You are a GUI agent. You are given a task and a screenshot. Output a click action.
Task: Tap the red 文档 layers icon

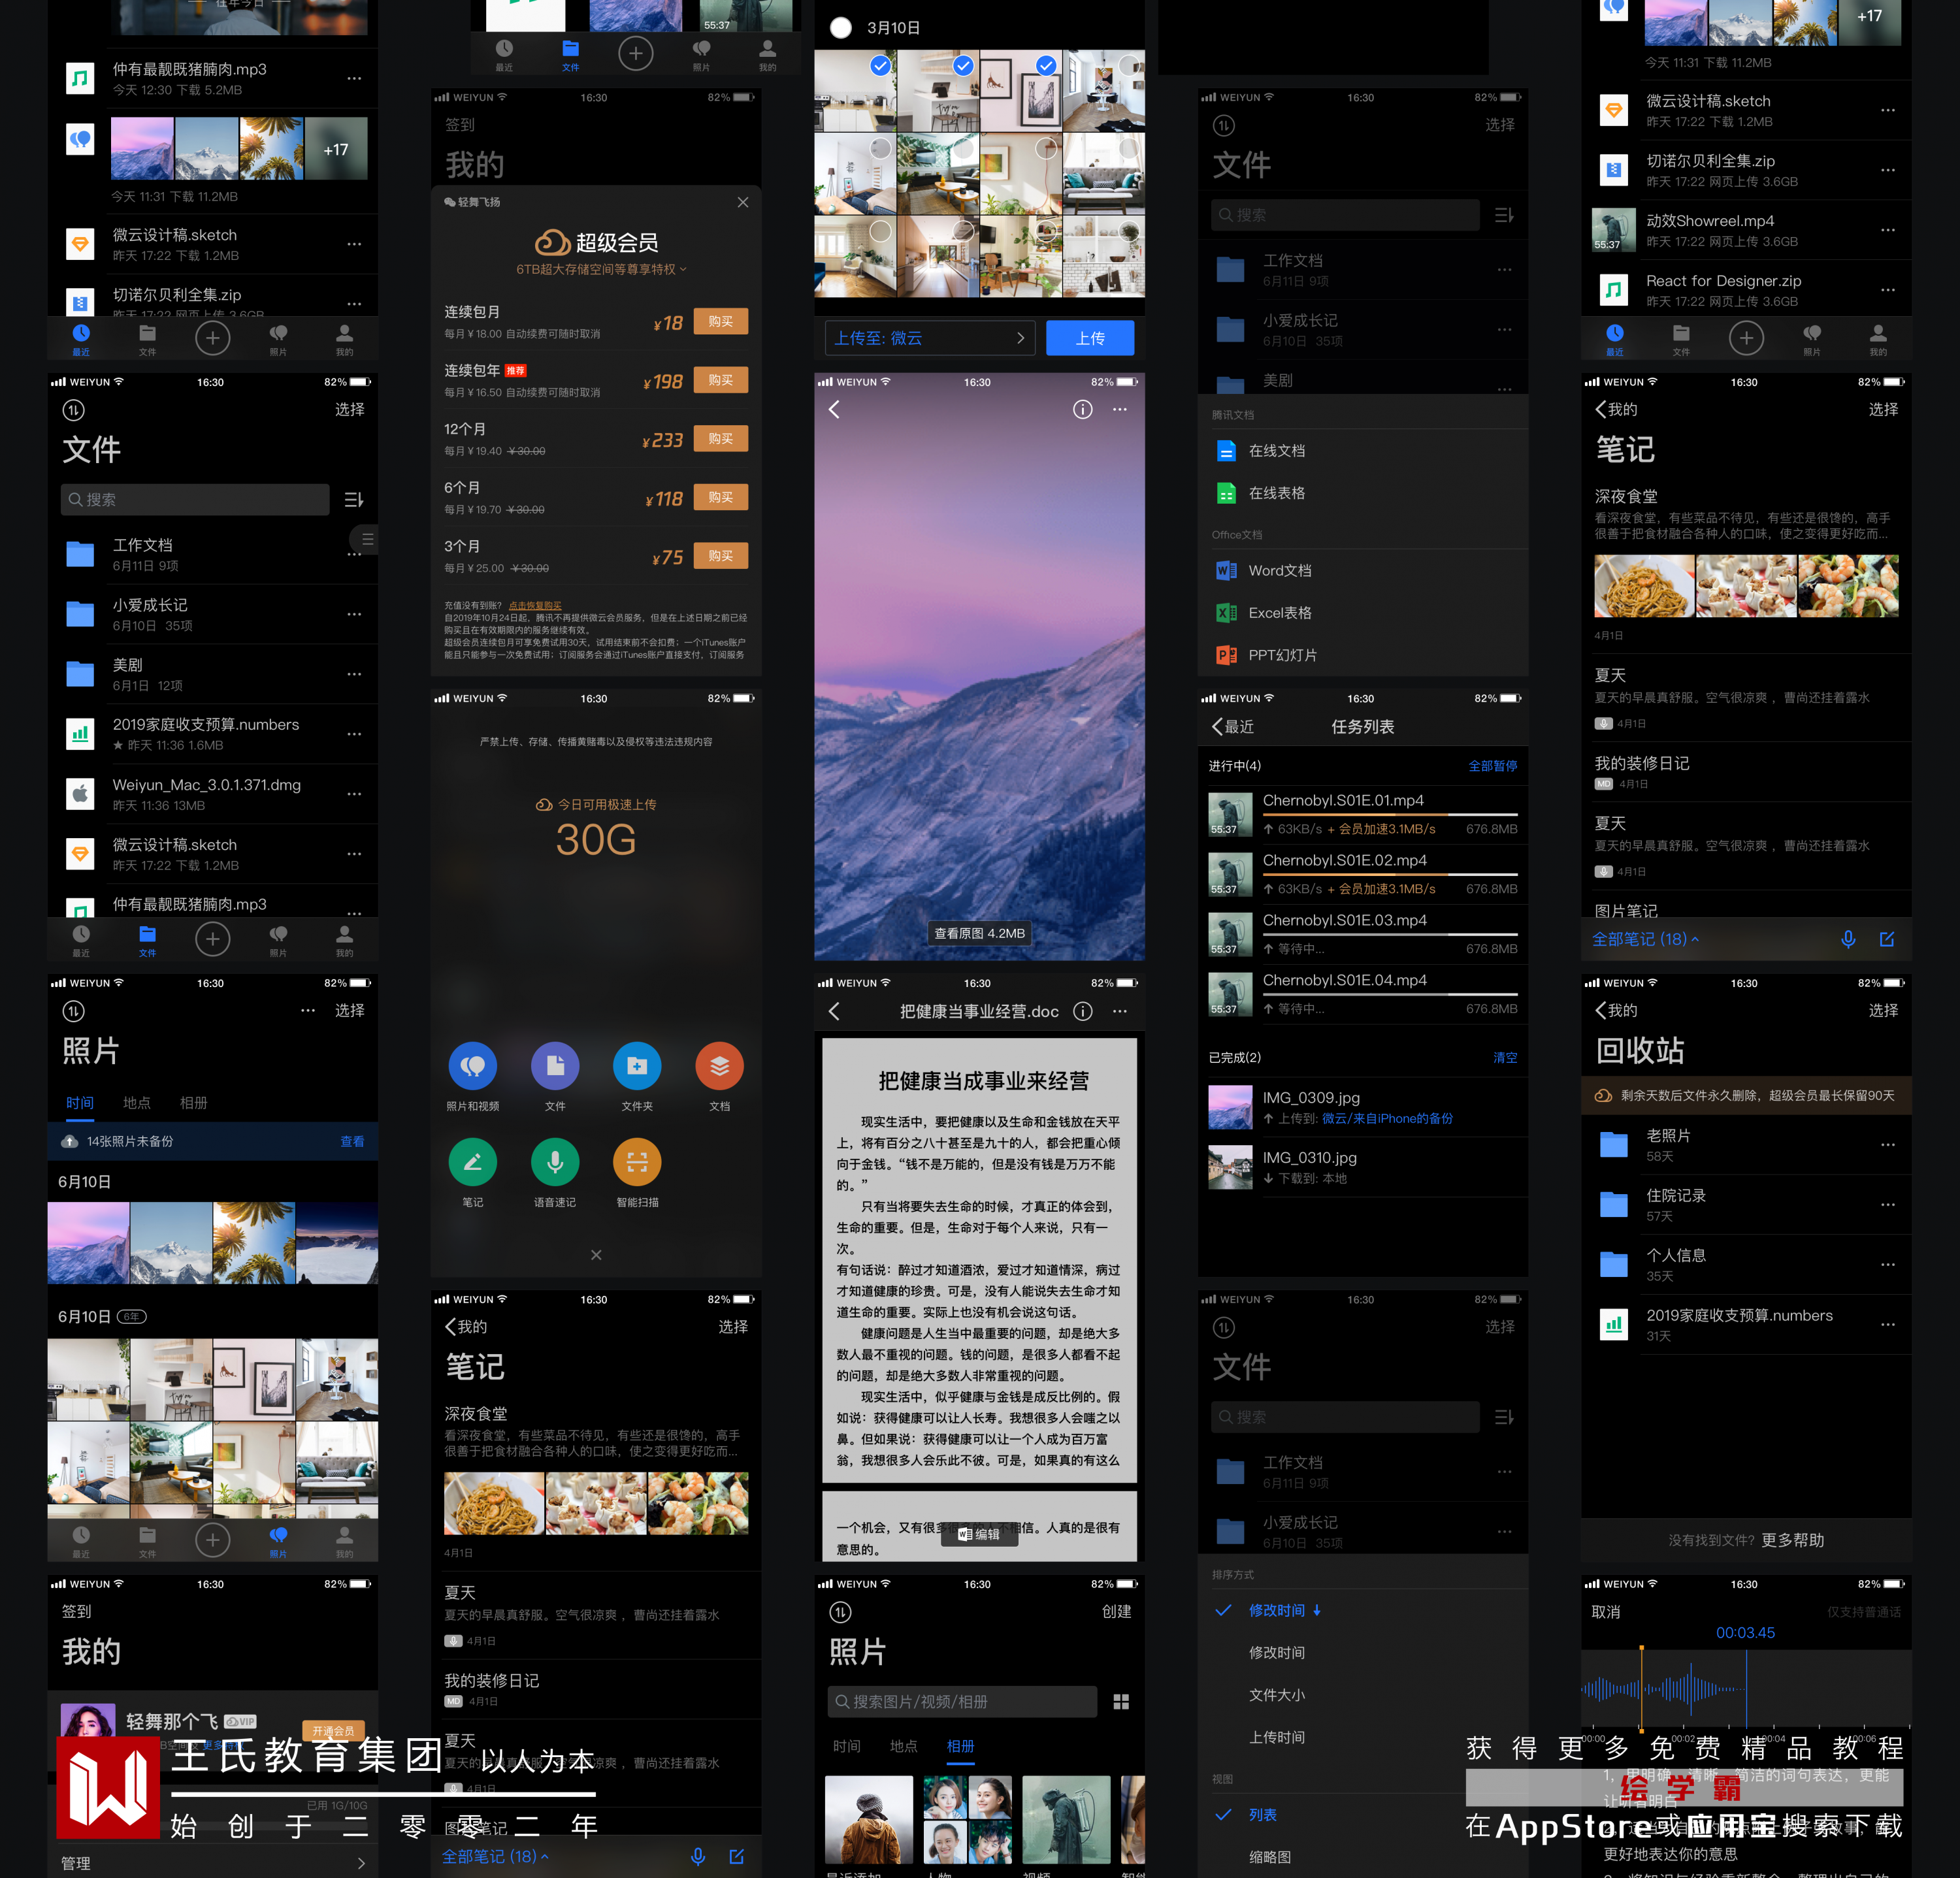pyautogui.click(x=719, y=1066)
